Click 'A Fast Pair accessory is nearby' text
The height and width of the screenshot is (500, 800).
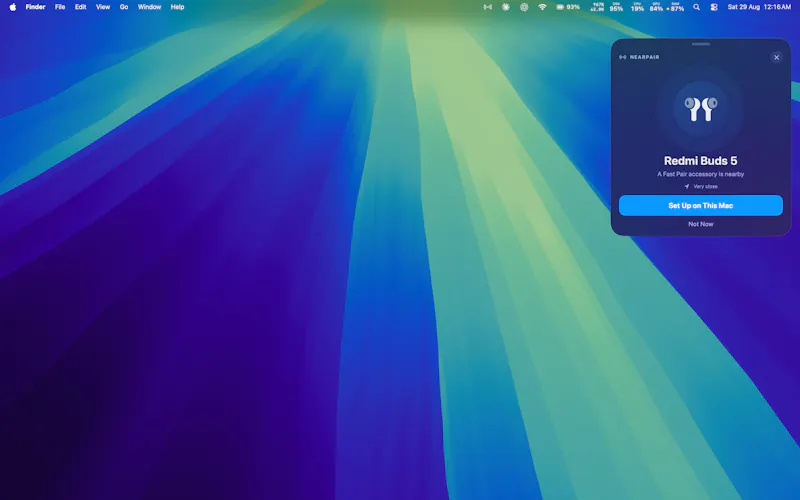coord(701,174)
